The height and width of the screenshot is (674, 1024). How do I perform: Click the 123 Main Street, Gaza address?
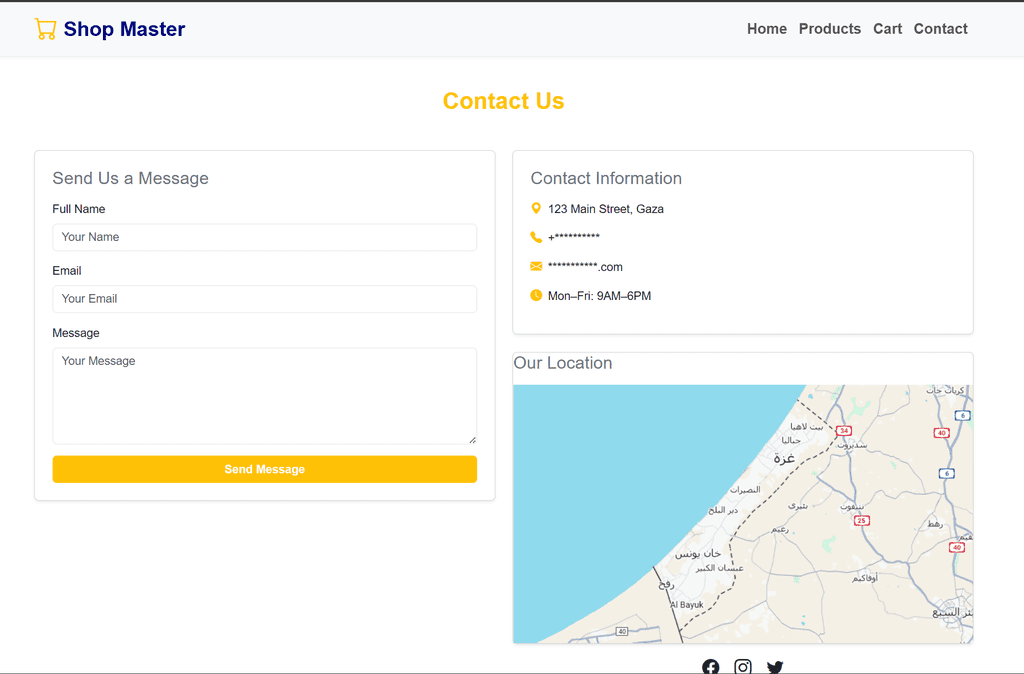point(605,209)
